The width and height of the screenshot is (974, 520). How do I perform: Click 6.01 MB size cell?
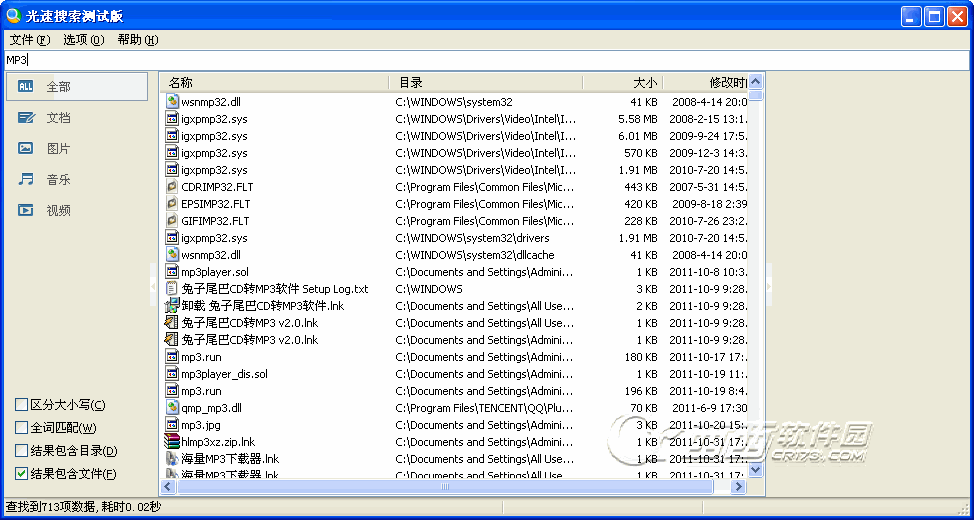pos(638,136)
